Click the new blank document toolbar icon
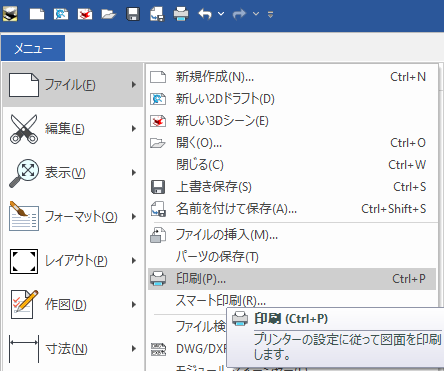 [37, 14]
